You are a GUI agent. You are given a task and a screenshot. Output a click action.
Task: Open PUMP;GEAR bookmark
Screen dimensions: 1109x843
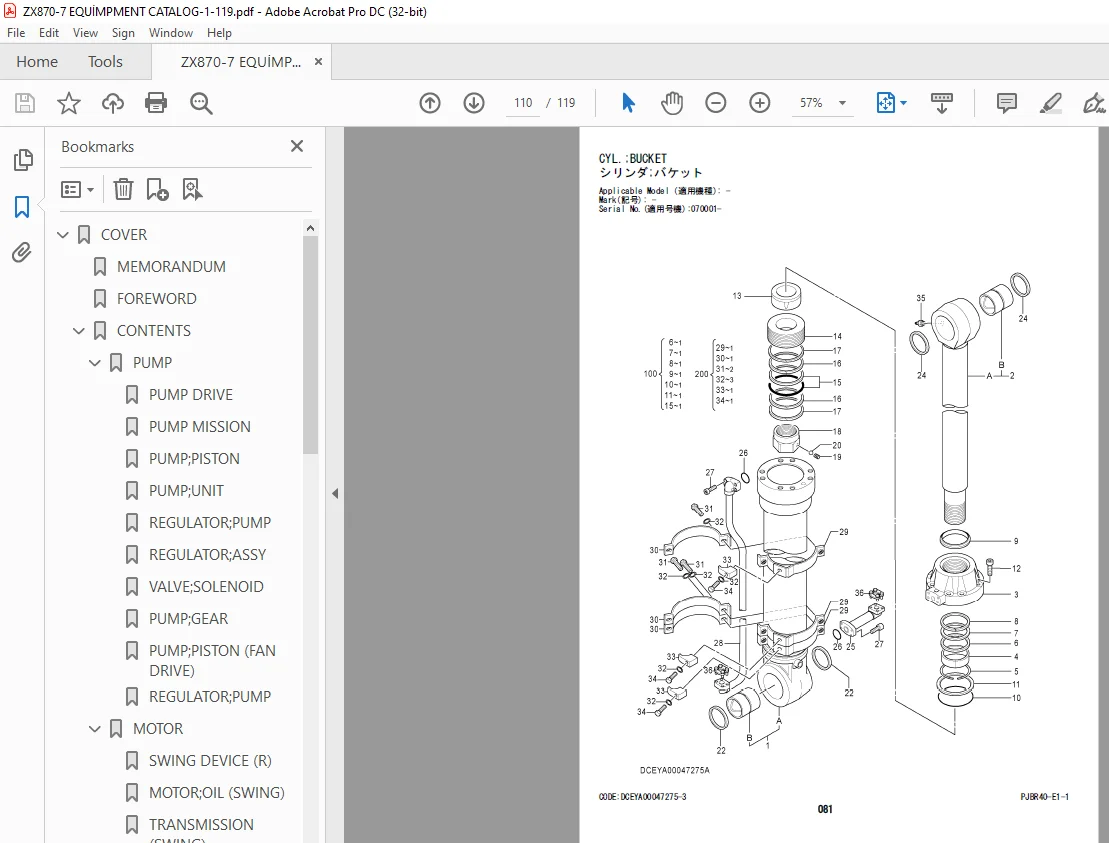188,619
